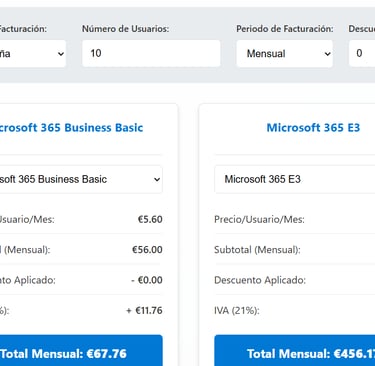The image size is (375, 366).
Task: Click the Total Mensual €456.17 banner
Action: [x=295, y=351]
